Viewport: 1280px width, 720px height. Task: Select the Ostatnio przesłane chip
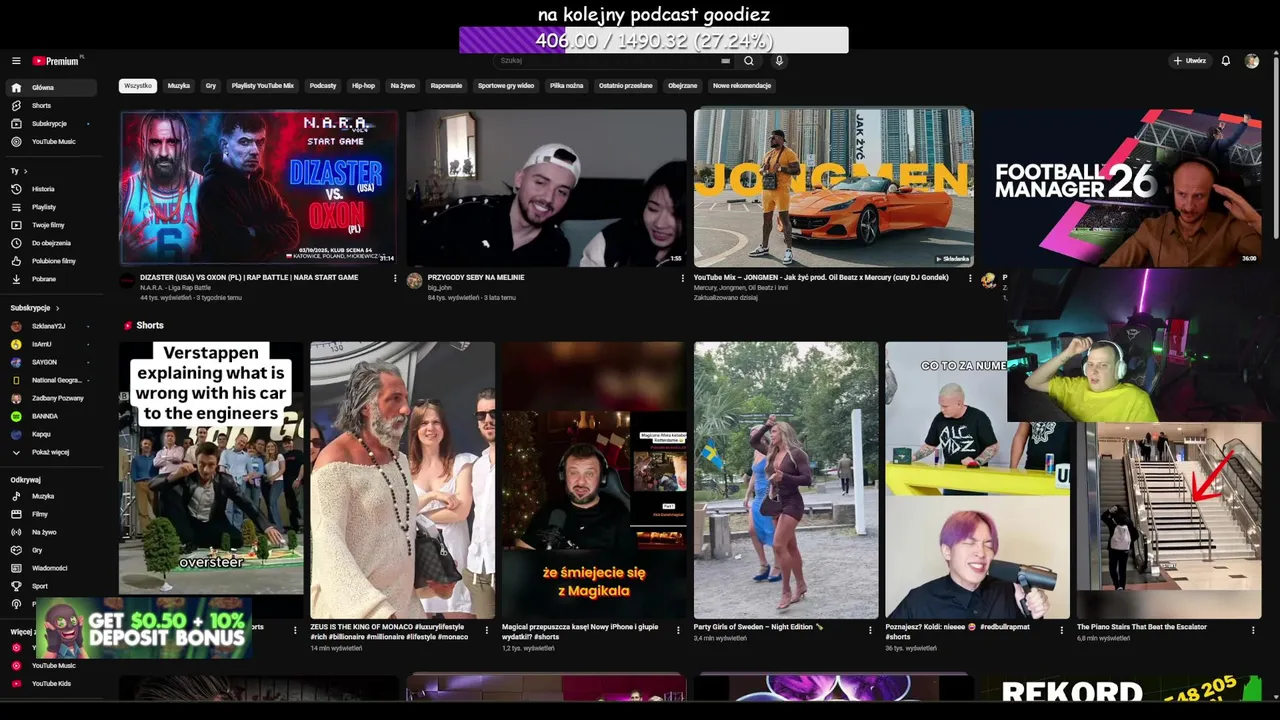click(626, 86)
